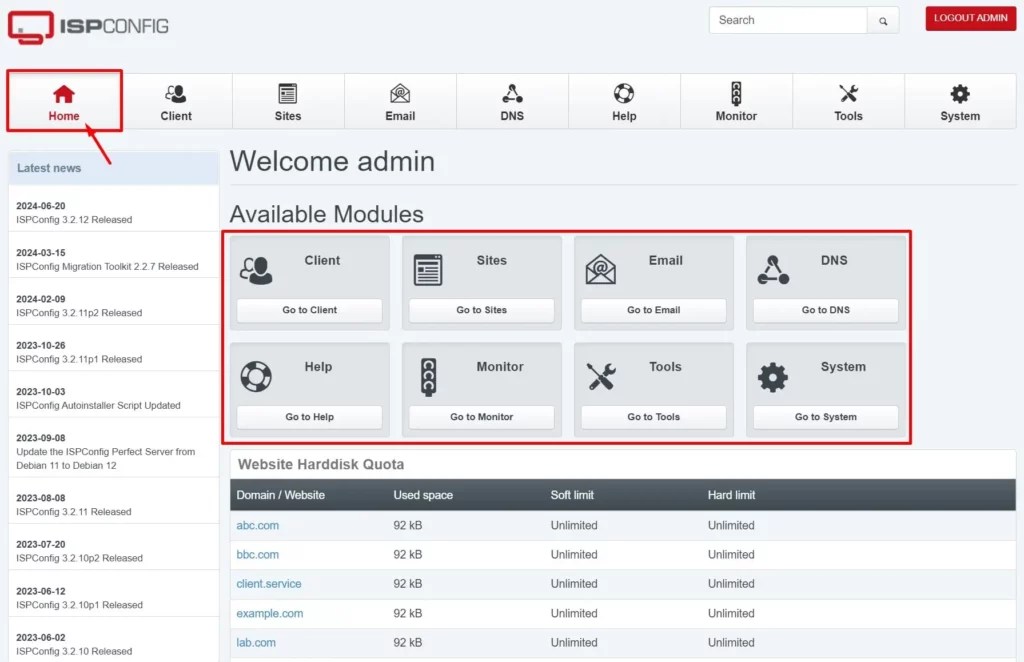
Task: Click into the Search input field
Action: point(788,20)
